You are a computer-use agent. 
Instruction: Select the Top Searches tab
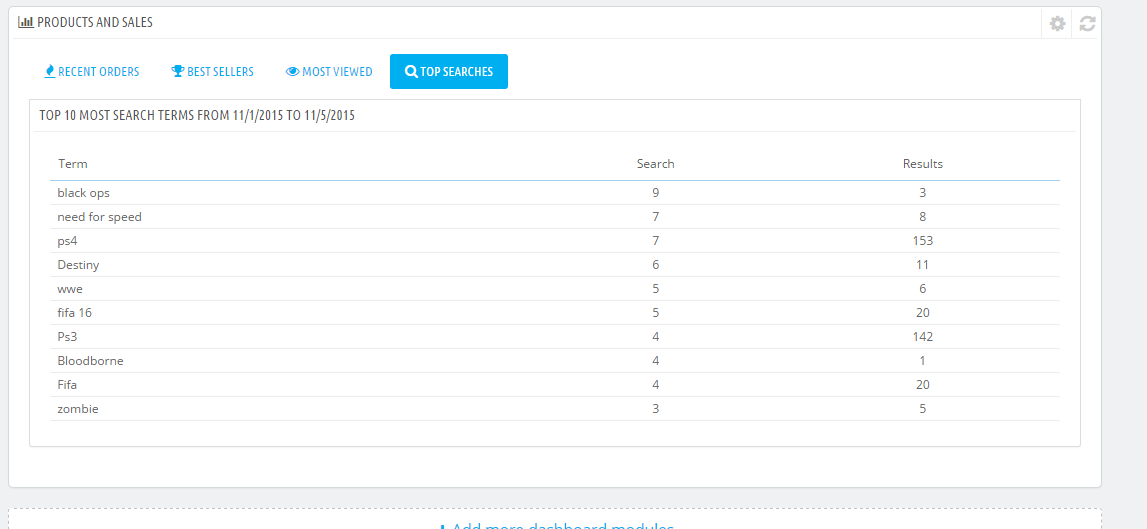tap(448, 72)
